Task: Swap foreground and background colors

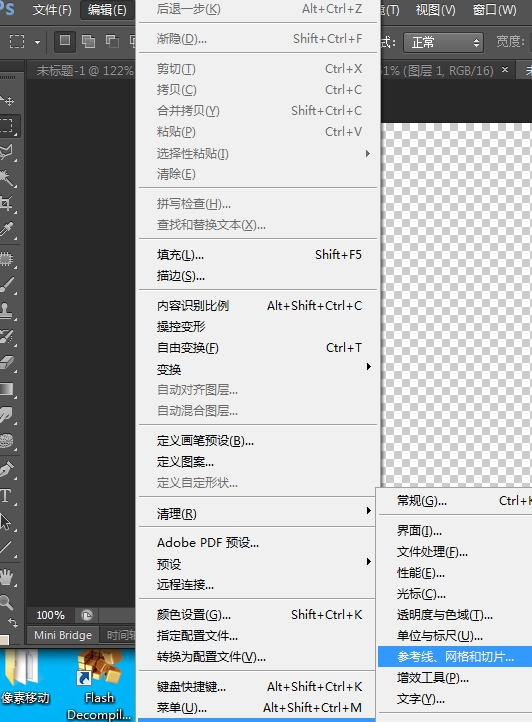Action: (14, 623)
